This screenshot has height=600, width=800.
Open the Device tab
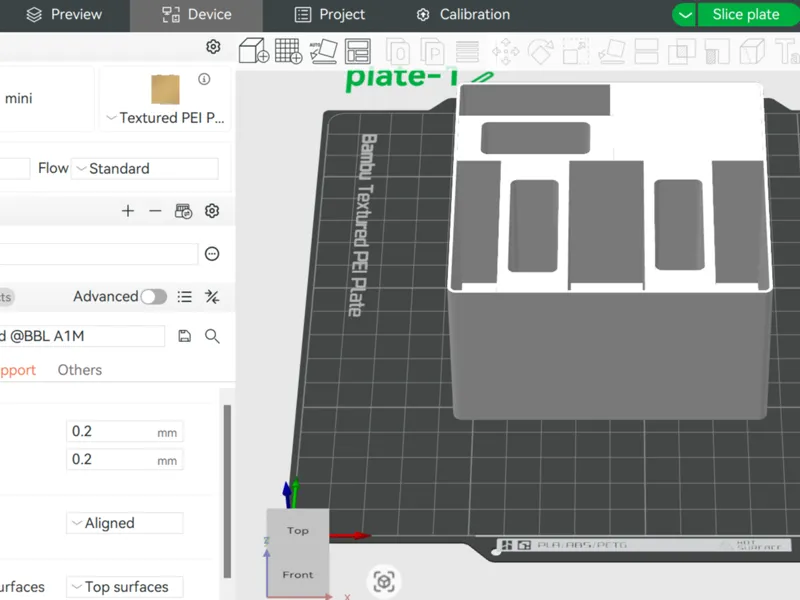pyautogui.click(x=196, y=15)
